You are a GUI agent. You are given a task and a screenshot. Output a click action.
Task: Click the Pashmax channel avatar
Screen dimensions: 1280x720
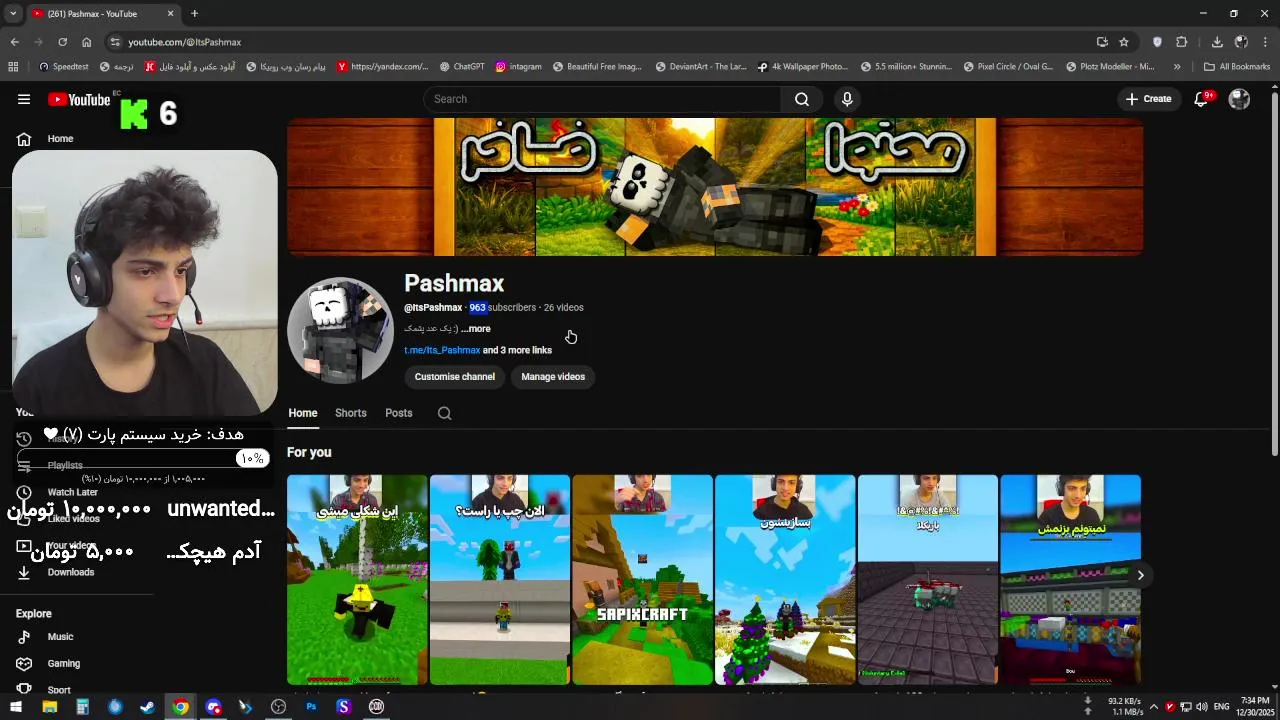tap(340, 330)
